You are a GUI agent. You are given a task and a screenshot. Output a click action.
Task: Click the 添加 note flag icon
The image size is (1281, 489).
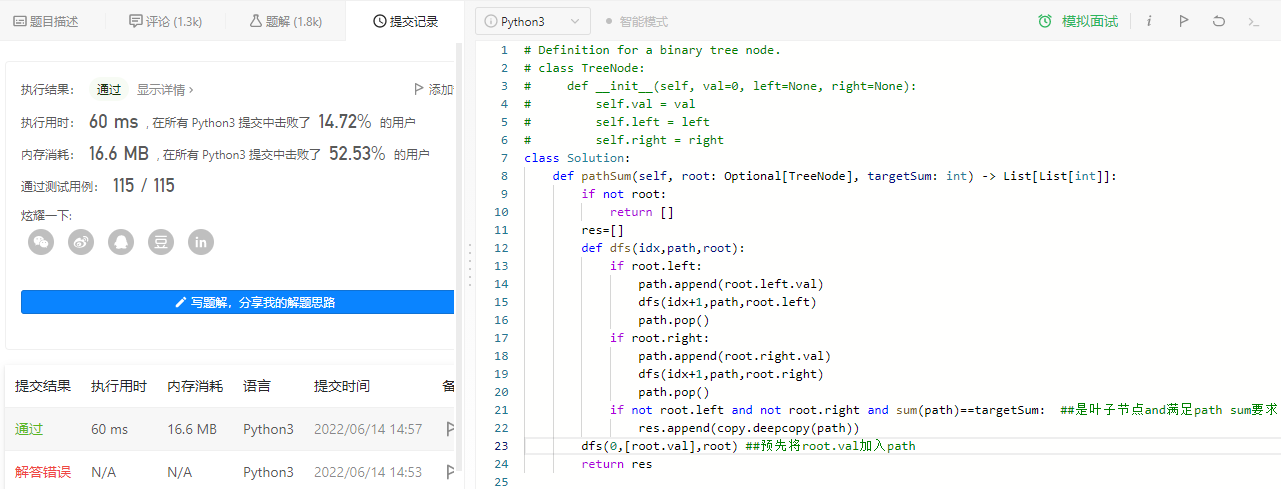pos(419,89)
